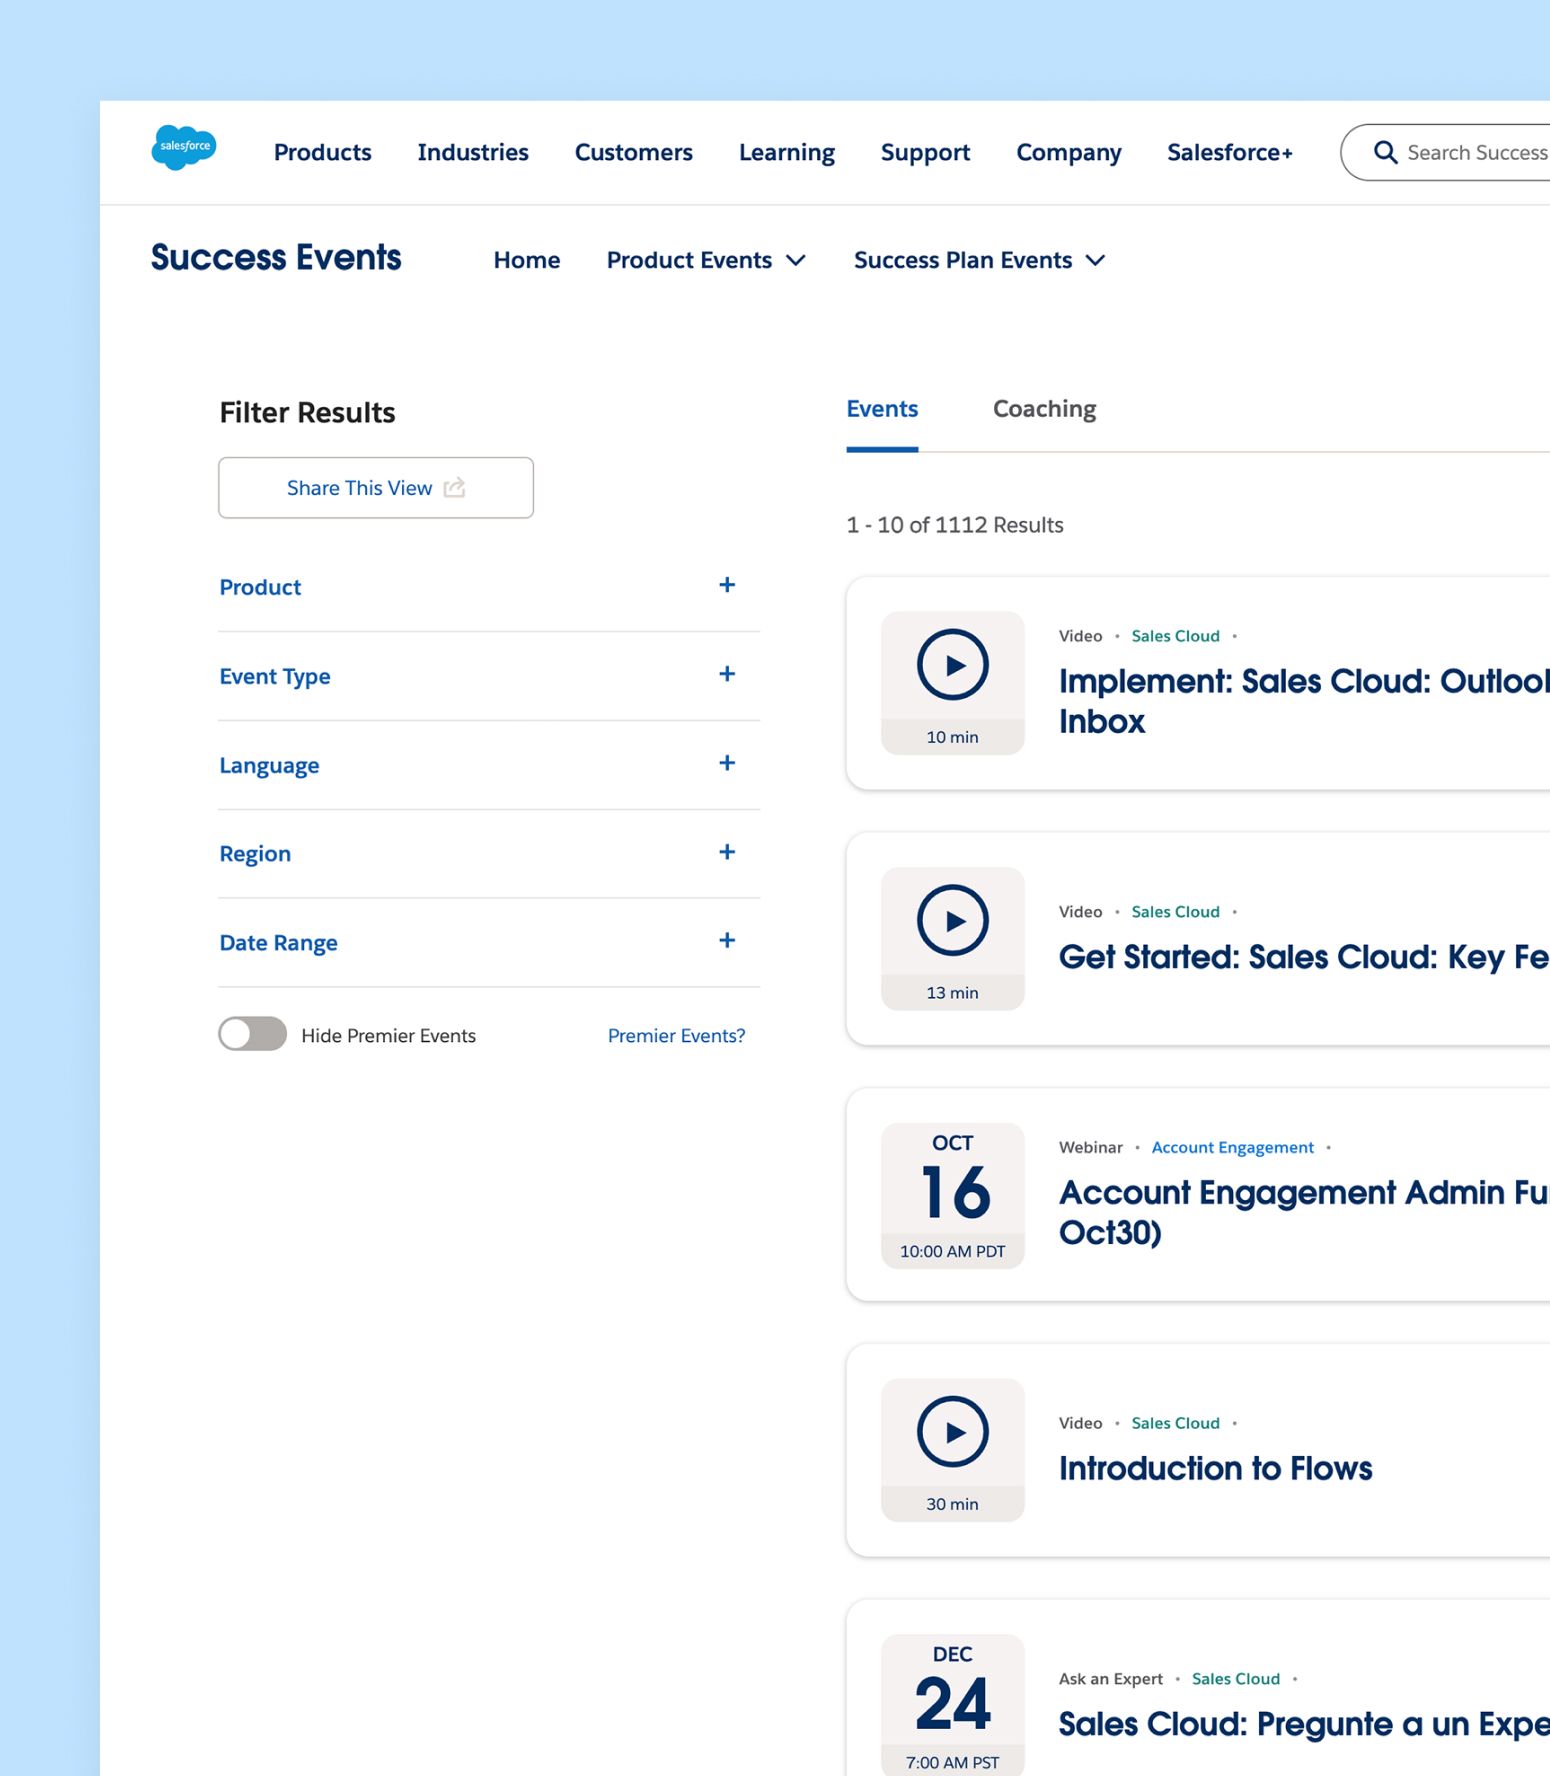Click the OCT 16 date tile
The height and width of the screenshot is (1776, 1550).
pos(952,1195)
